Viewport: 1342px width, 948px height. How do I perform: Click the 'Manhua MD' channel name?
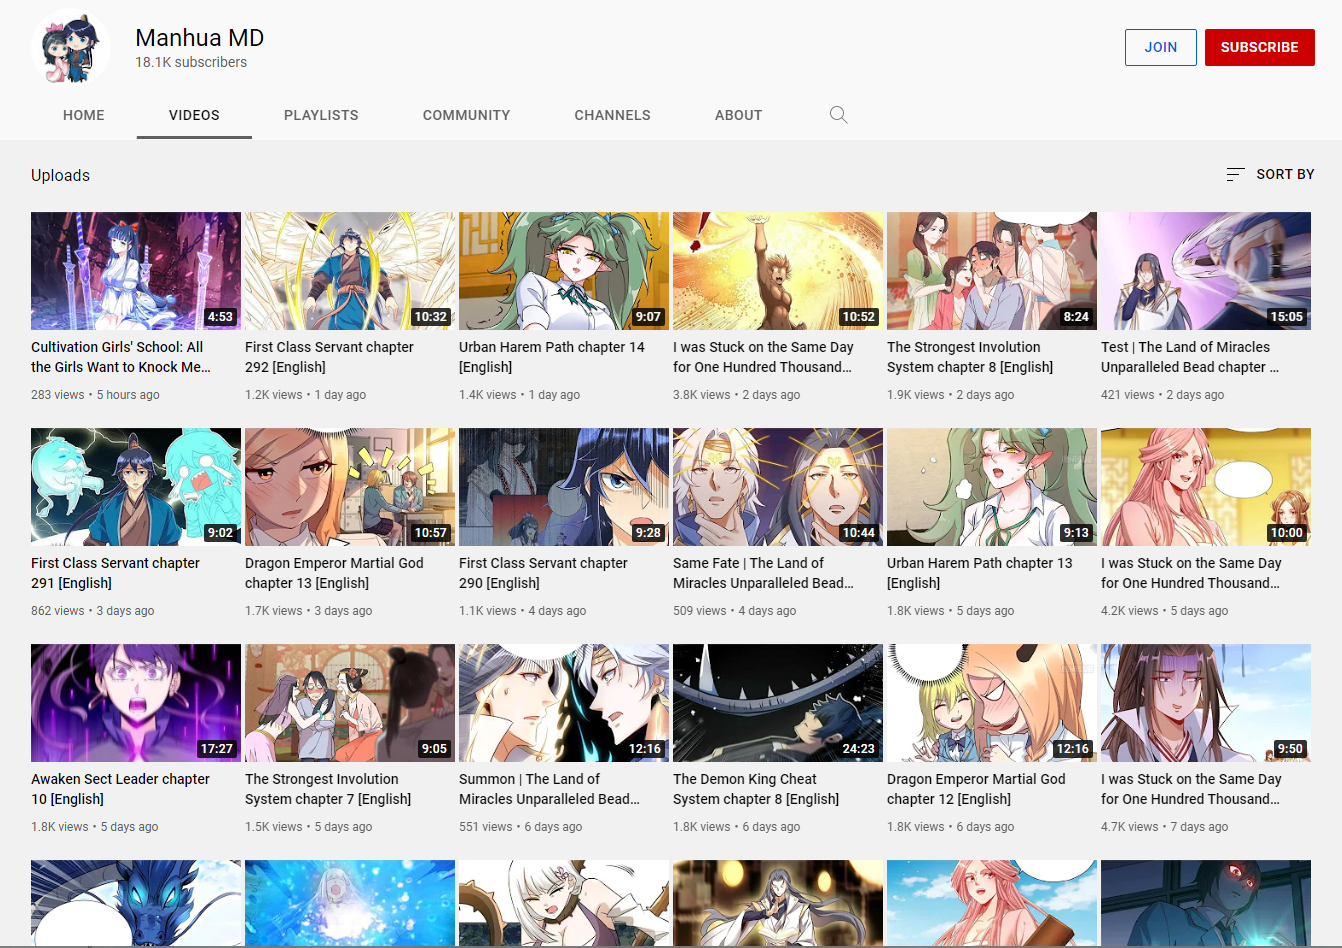[200, 38]
